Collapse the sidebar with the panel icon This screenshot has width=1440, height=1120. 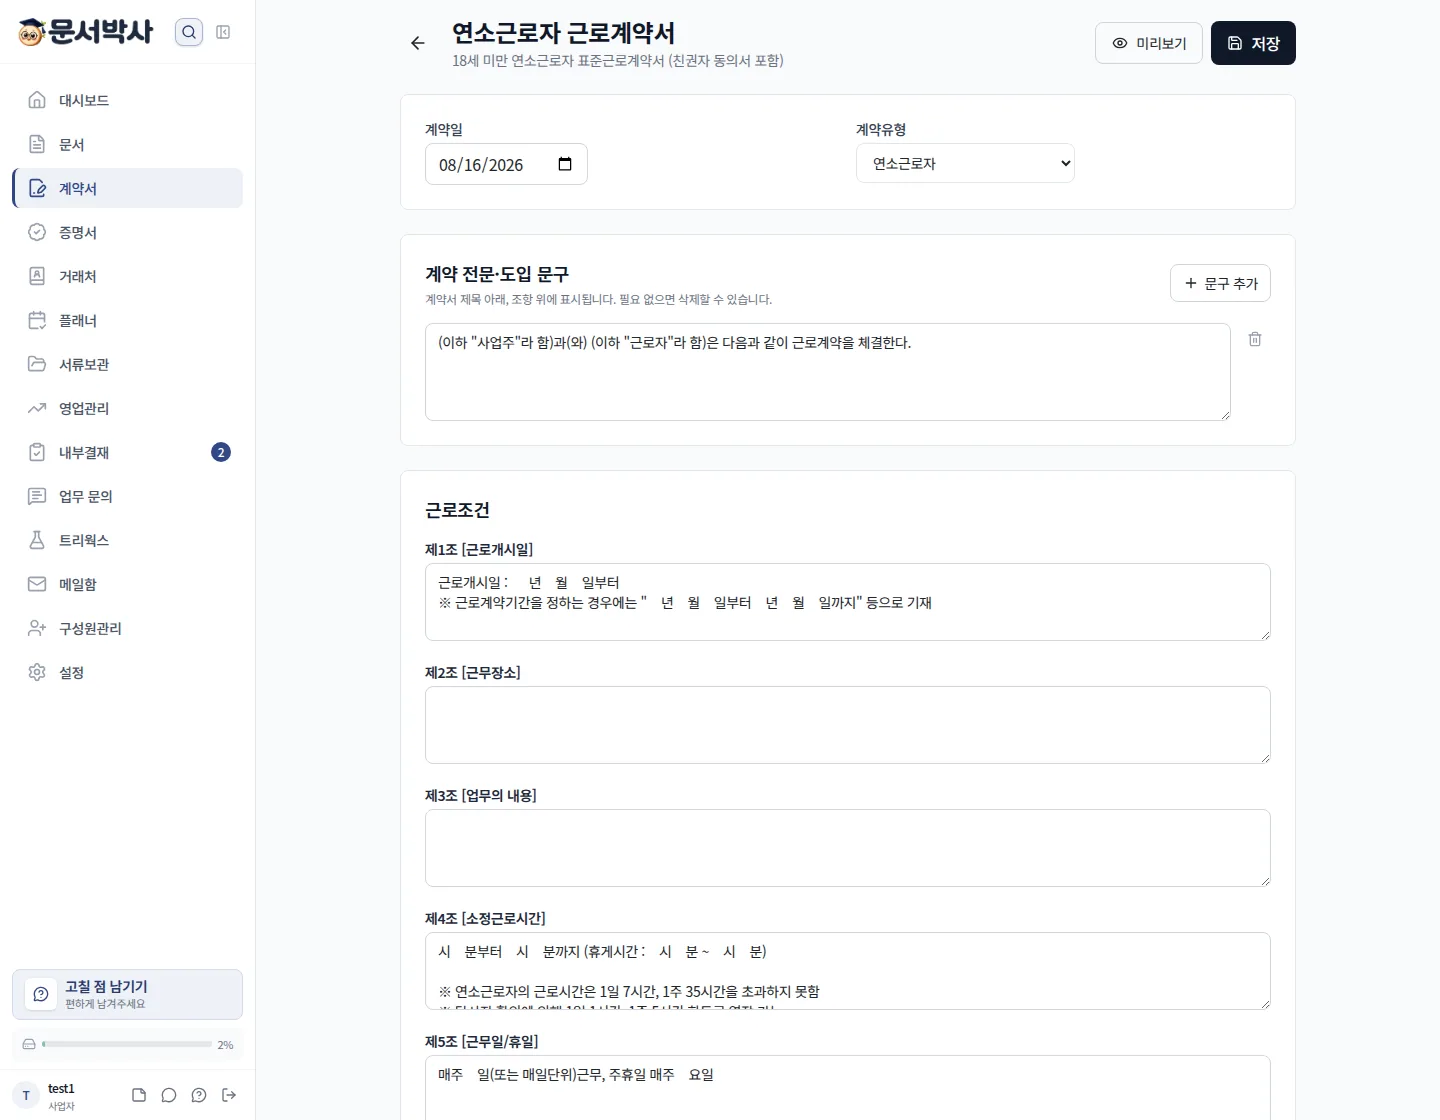(223, 32)
